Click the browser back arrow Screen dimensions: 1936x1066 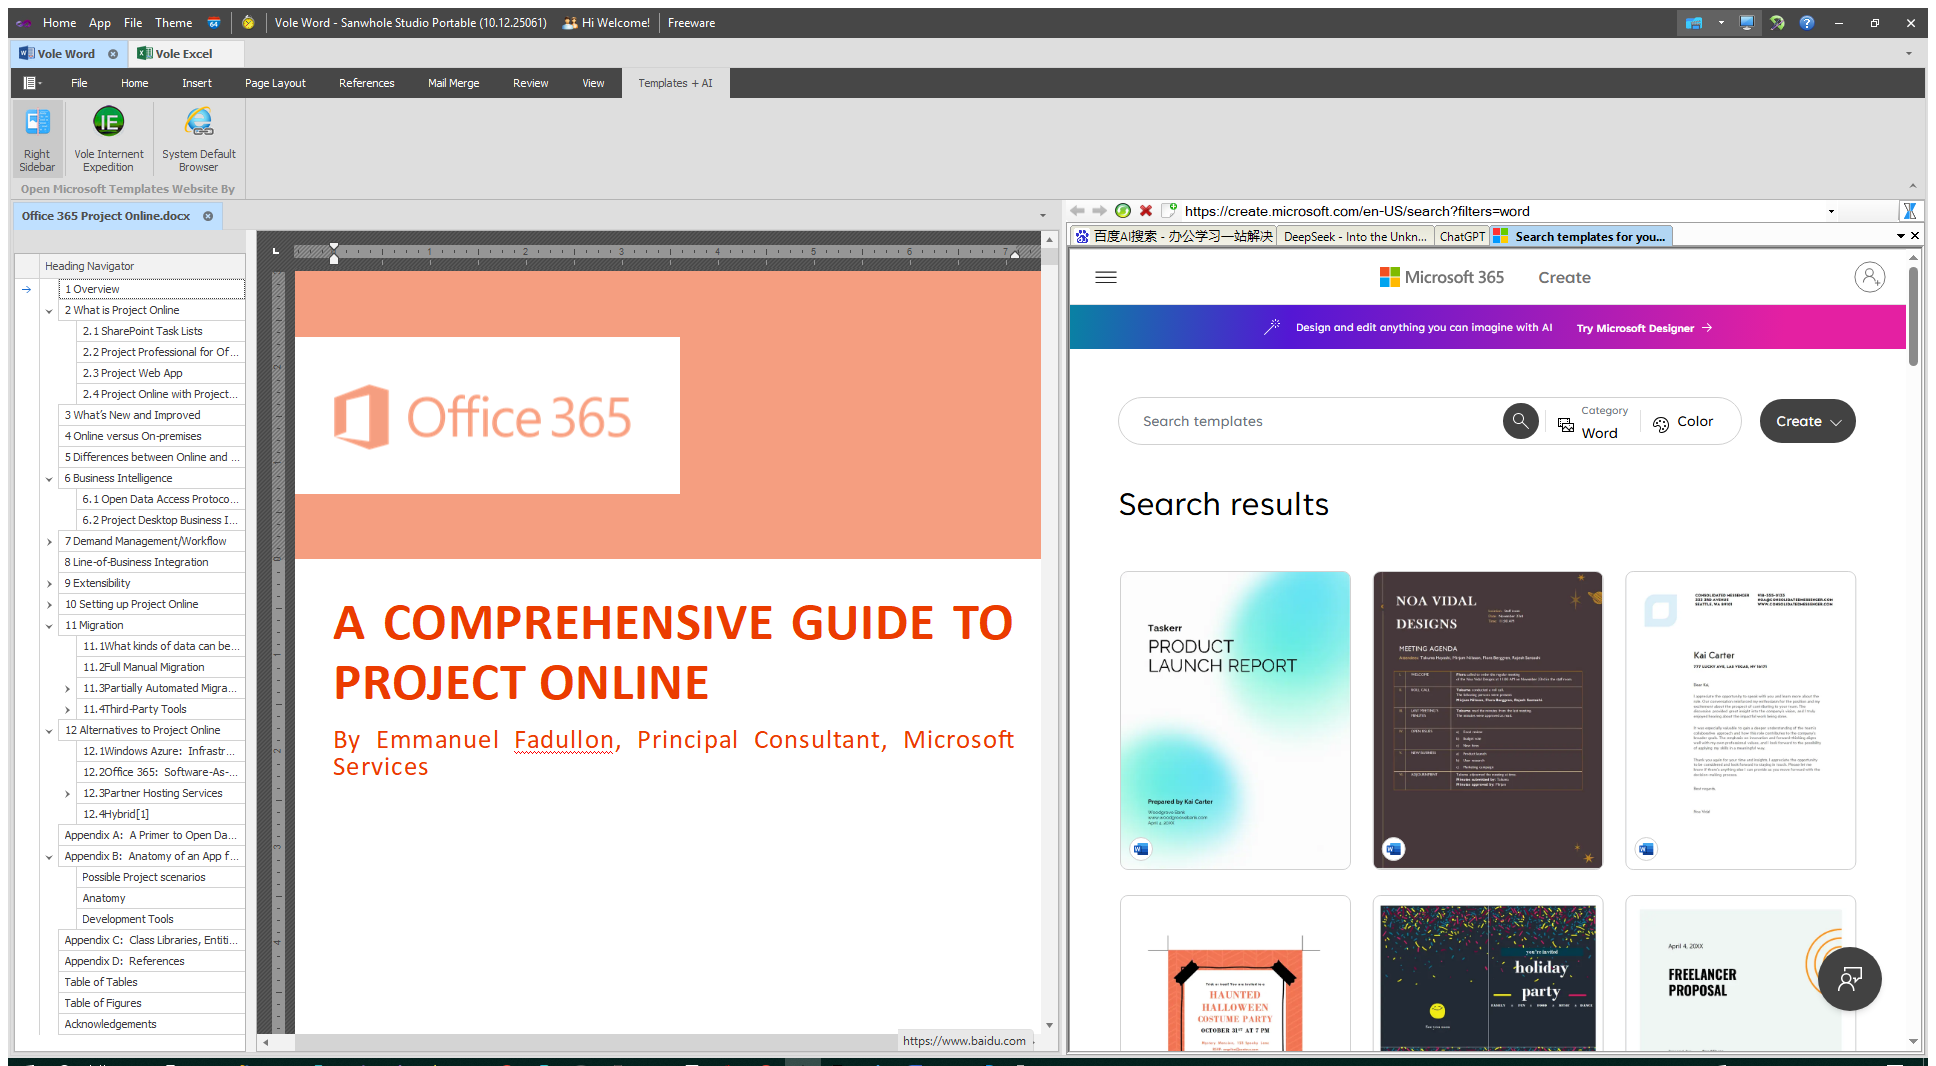pyautogui.click(x=1077, y=211)
